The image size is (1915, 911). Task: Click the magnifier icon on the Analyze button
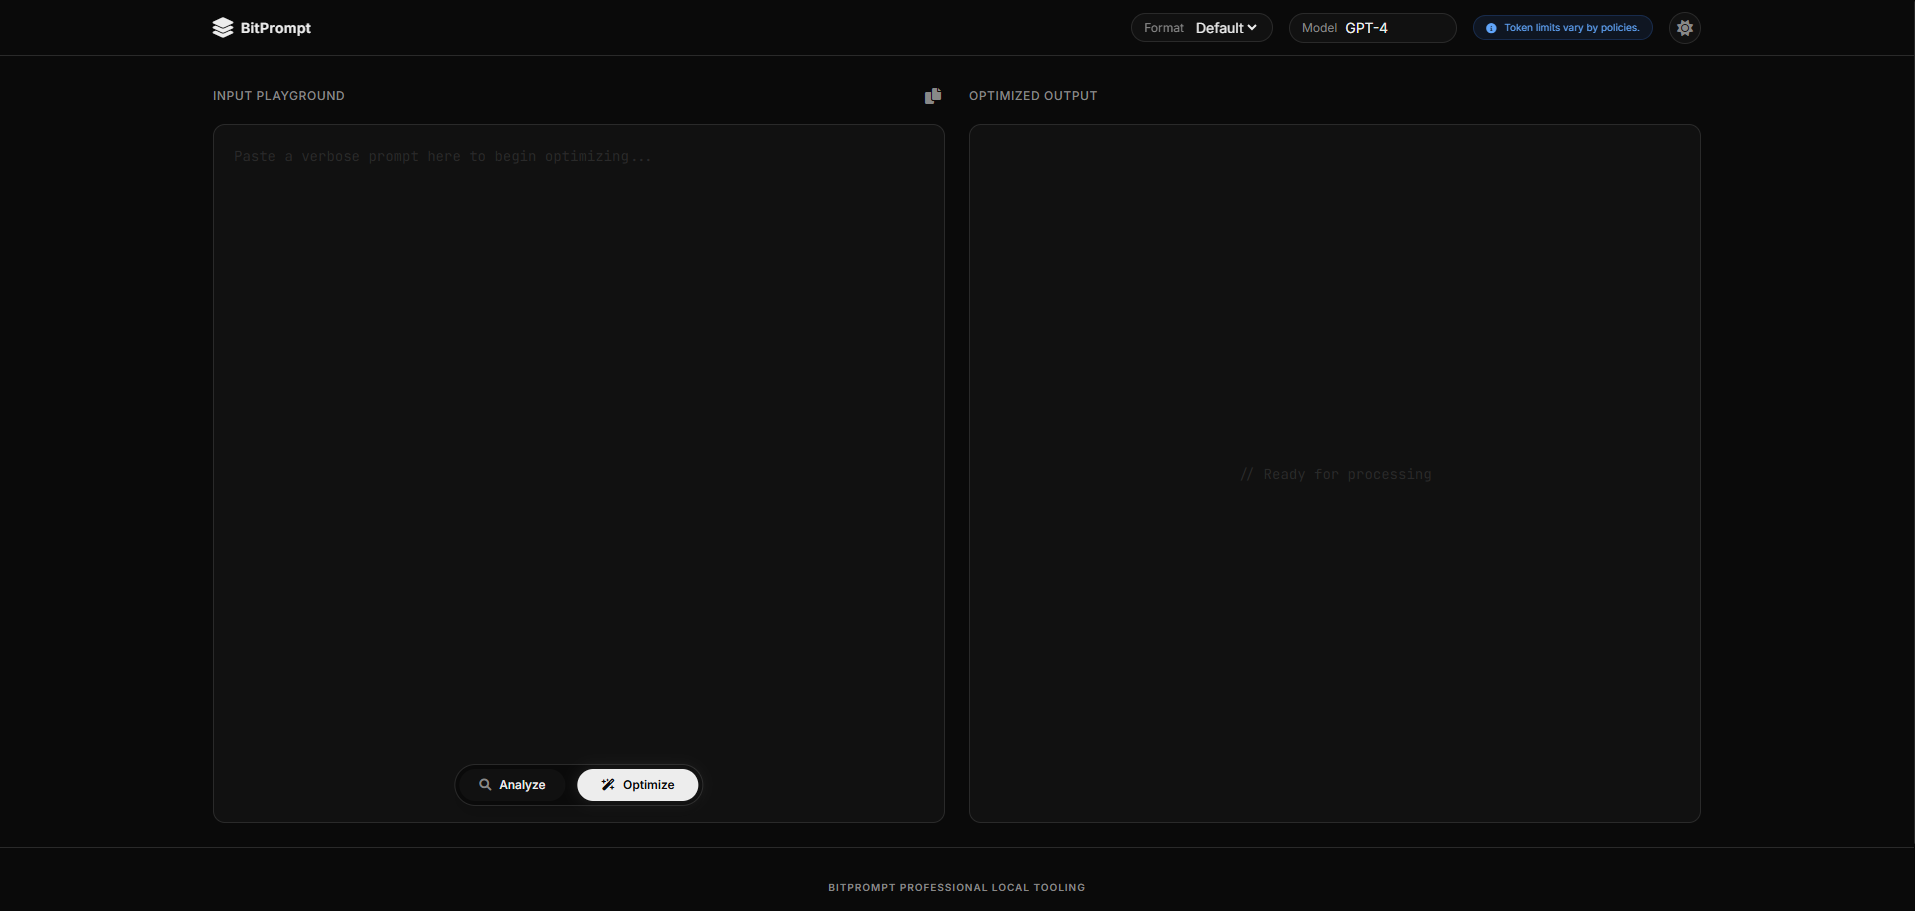pos(486,785)
